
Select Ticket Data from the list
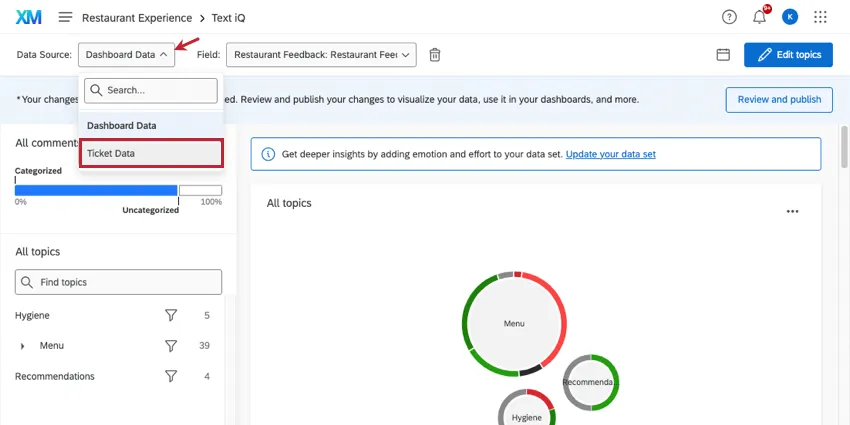[151, 153]
